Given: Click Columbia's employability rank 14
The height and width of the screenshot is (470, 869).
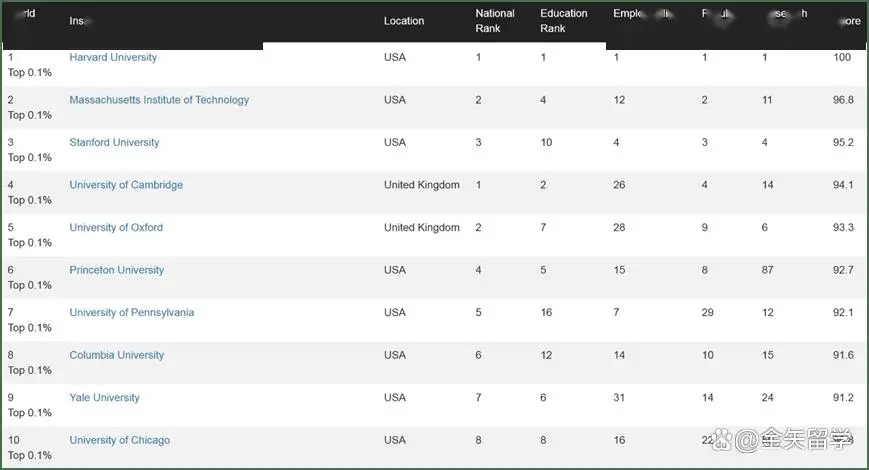Looking at the screenshot, I should [x=619, y=355].
